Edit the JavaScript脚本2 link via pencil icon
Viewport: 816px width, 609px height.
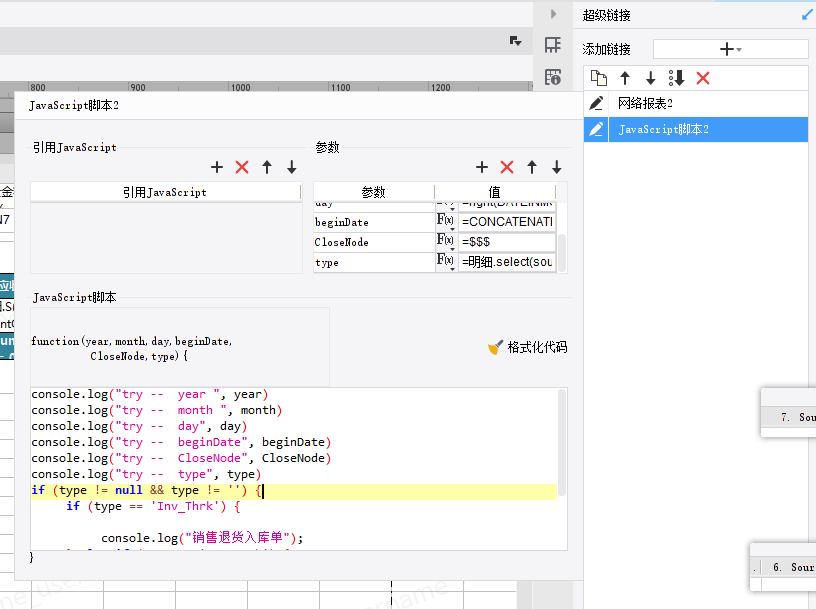[x=596, y=129]
